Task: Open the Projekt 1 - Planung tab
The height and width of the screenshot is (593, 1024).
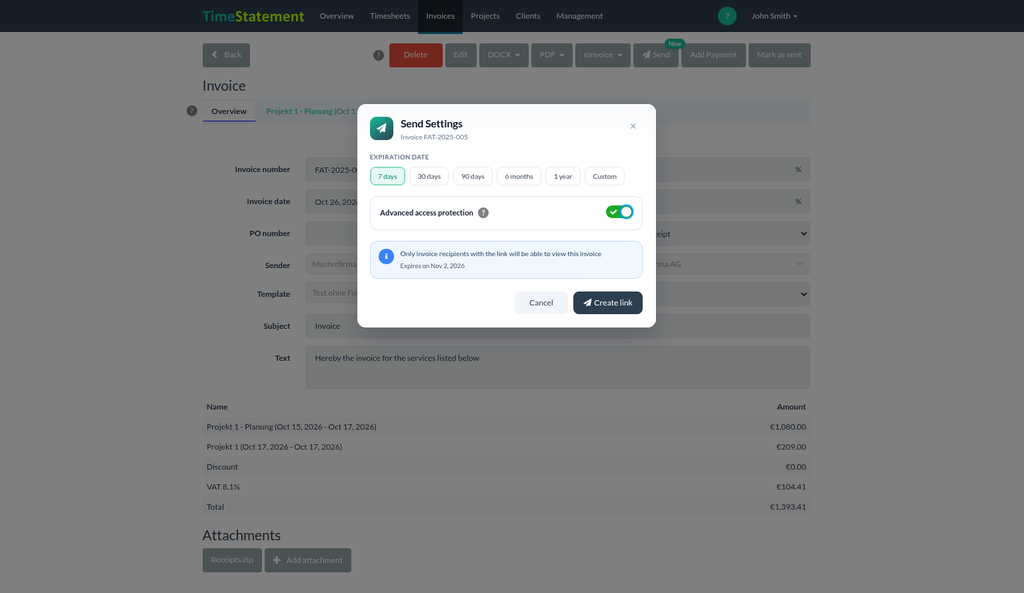Action: (312, 111)
